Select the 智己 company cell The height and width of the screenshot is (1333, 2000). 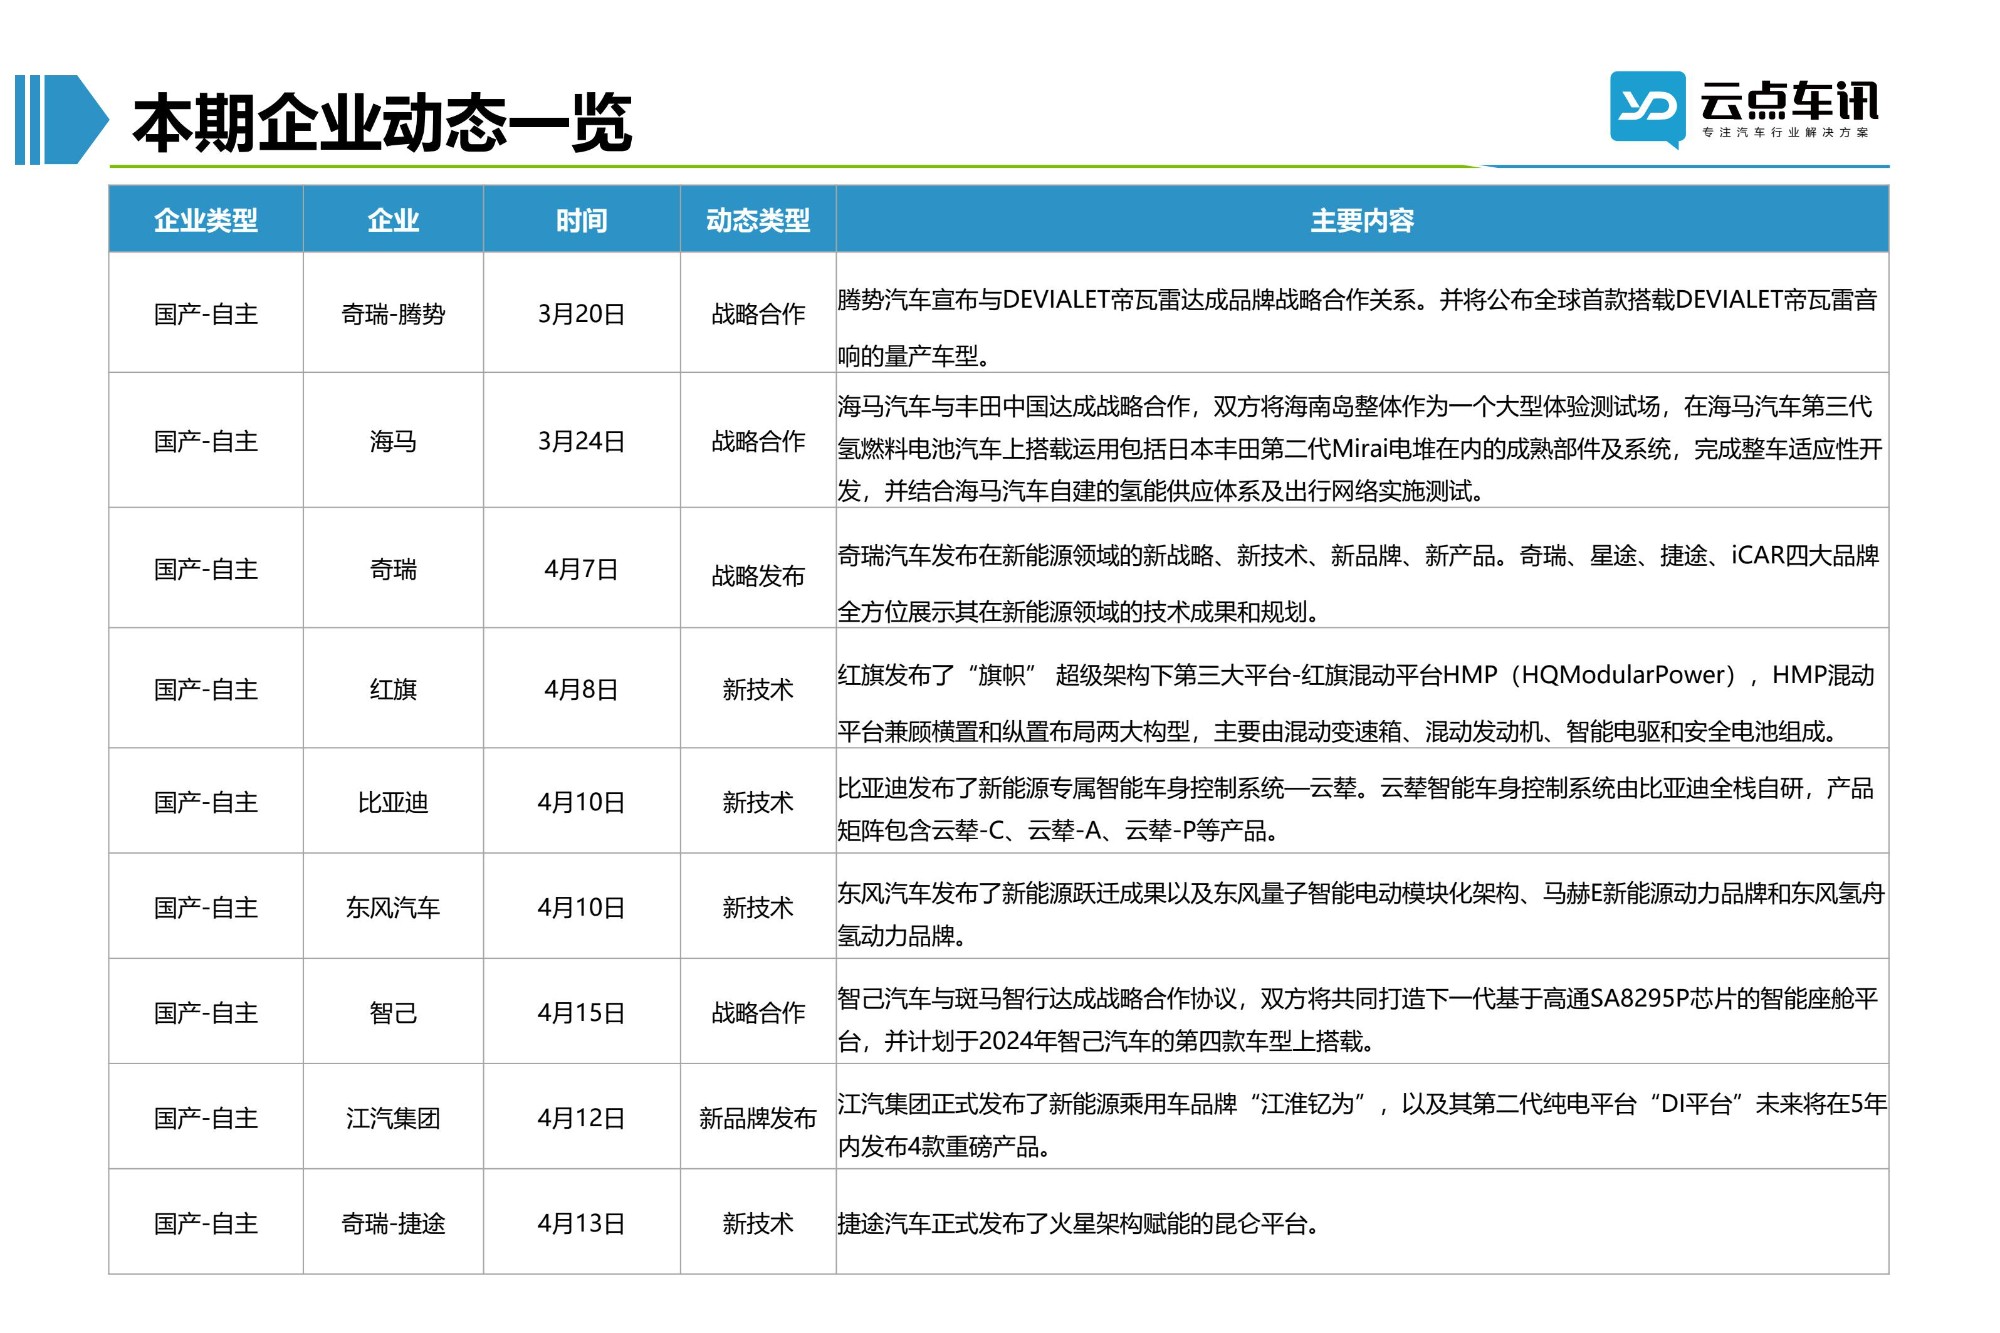[393, 1013]
